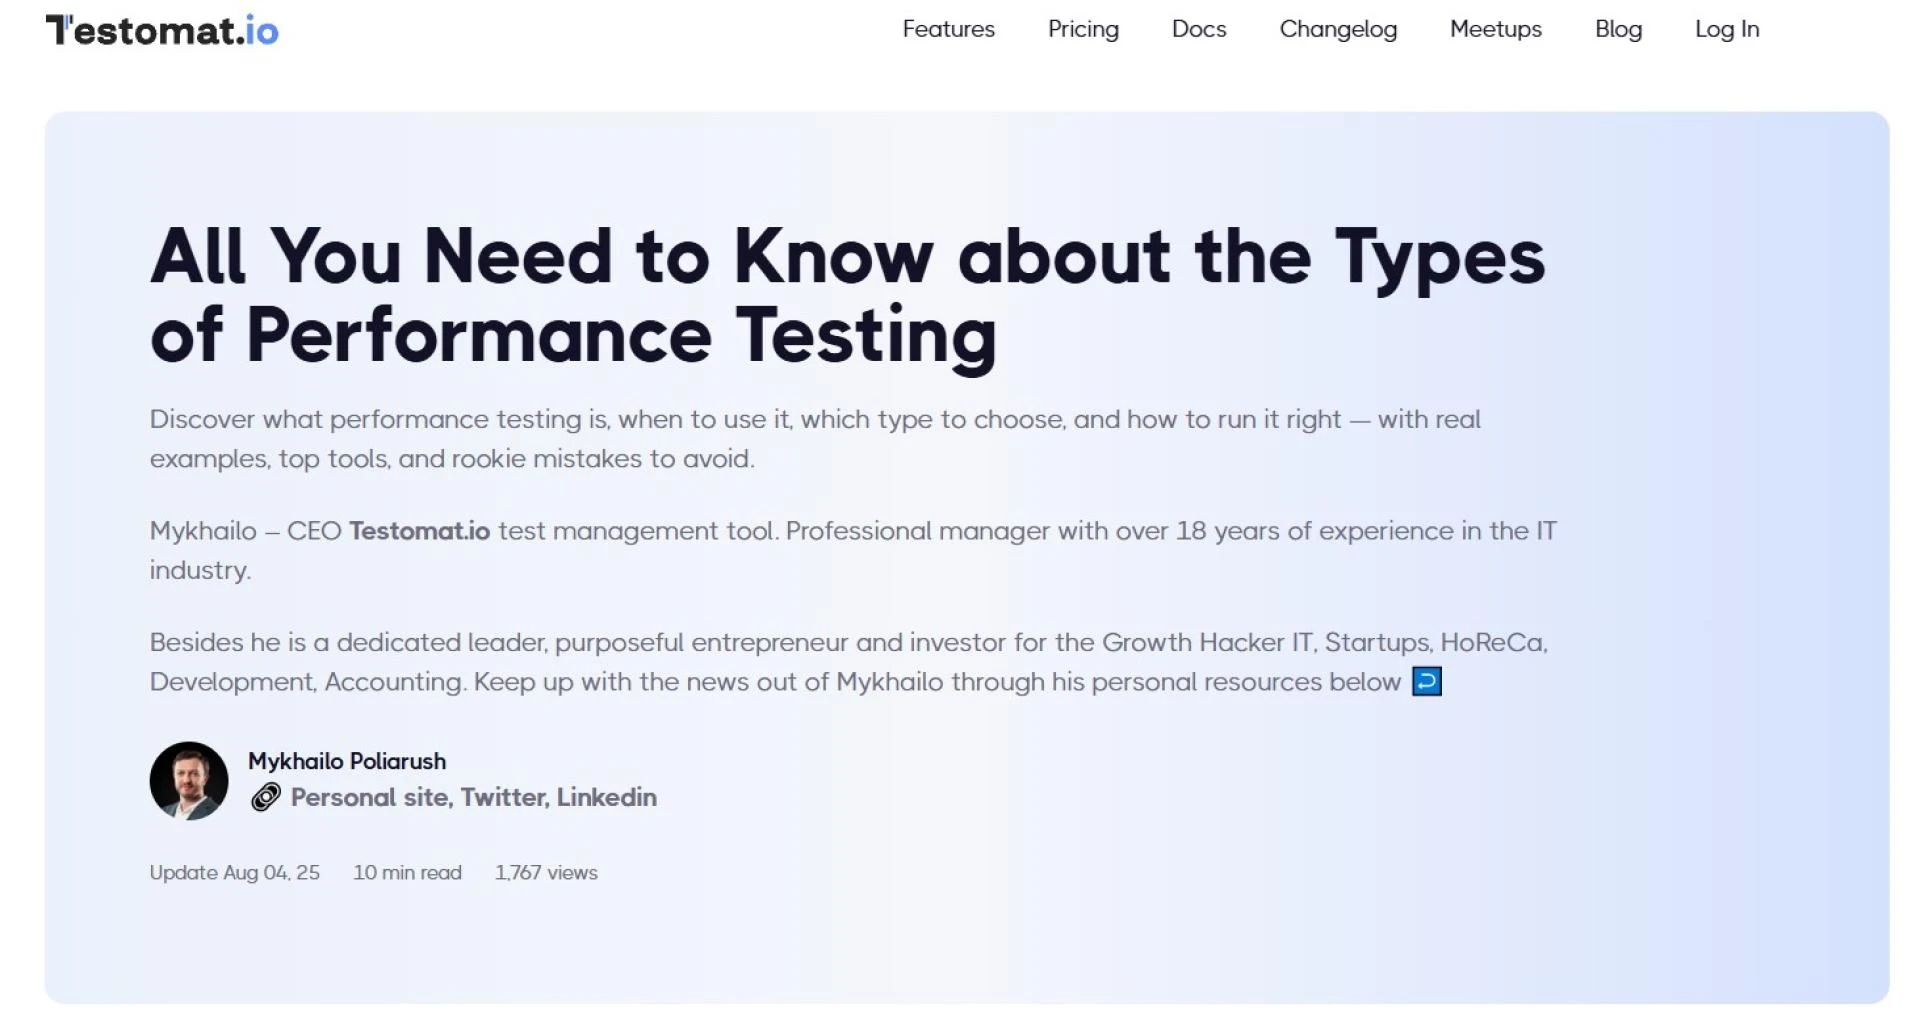The height and width of the screenshot is (1033, 1920).
Task: Visit the Blog section
Action: (x=1617, y=29)
